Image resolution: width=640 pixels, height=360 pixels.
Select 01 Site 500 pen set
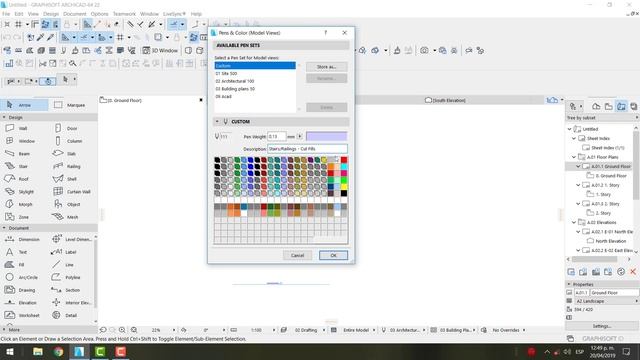pyautogui.click(x=255, y=73)
